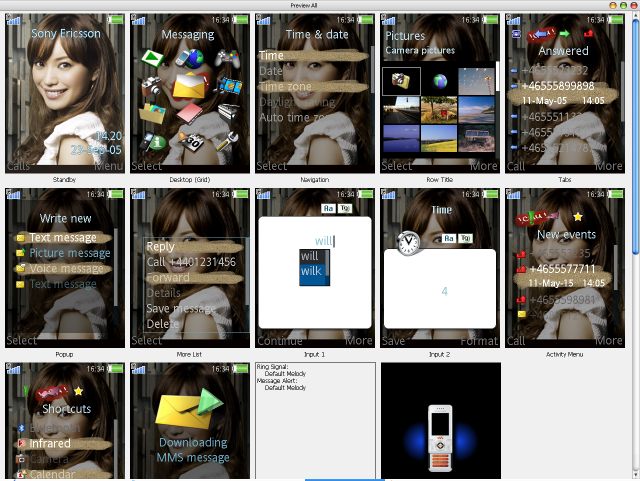640x481 pixels.
Task: Click the window's vertical scrollbar
Action: coord(636,245)
